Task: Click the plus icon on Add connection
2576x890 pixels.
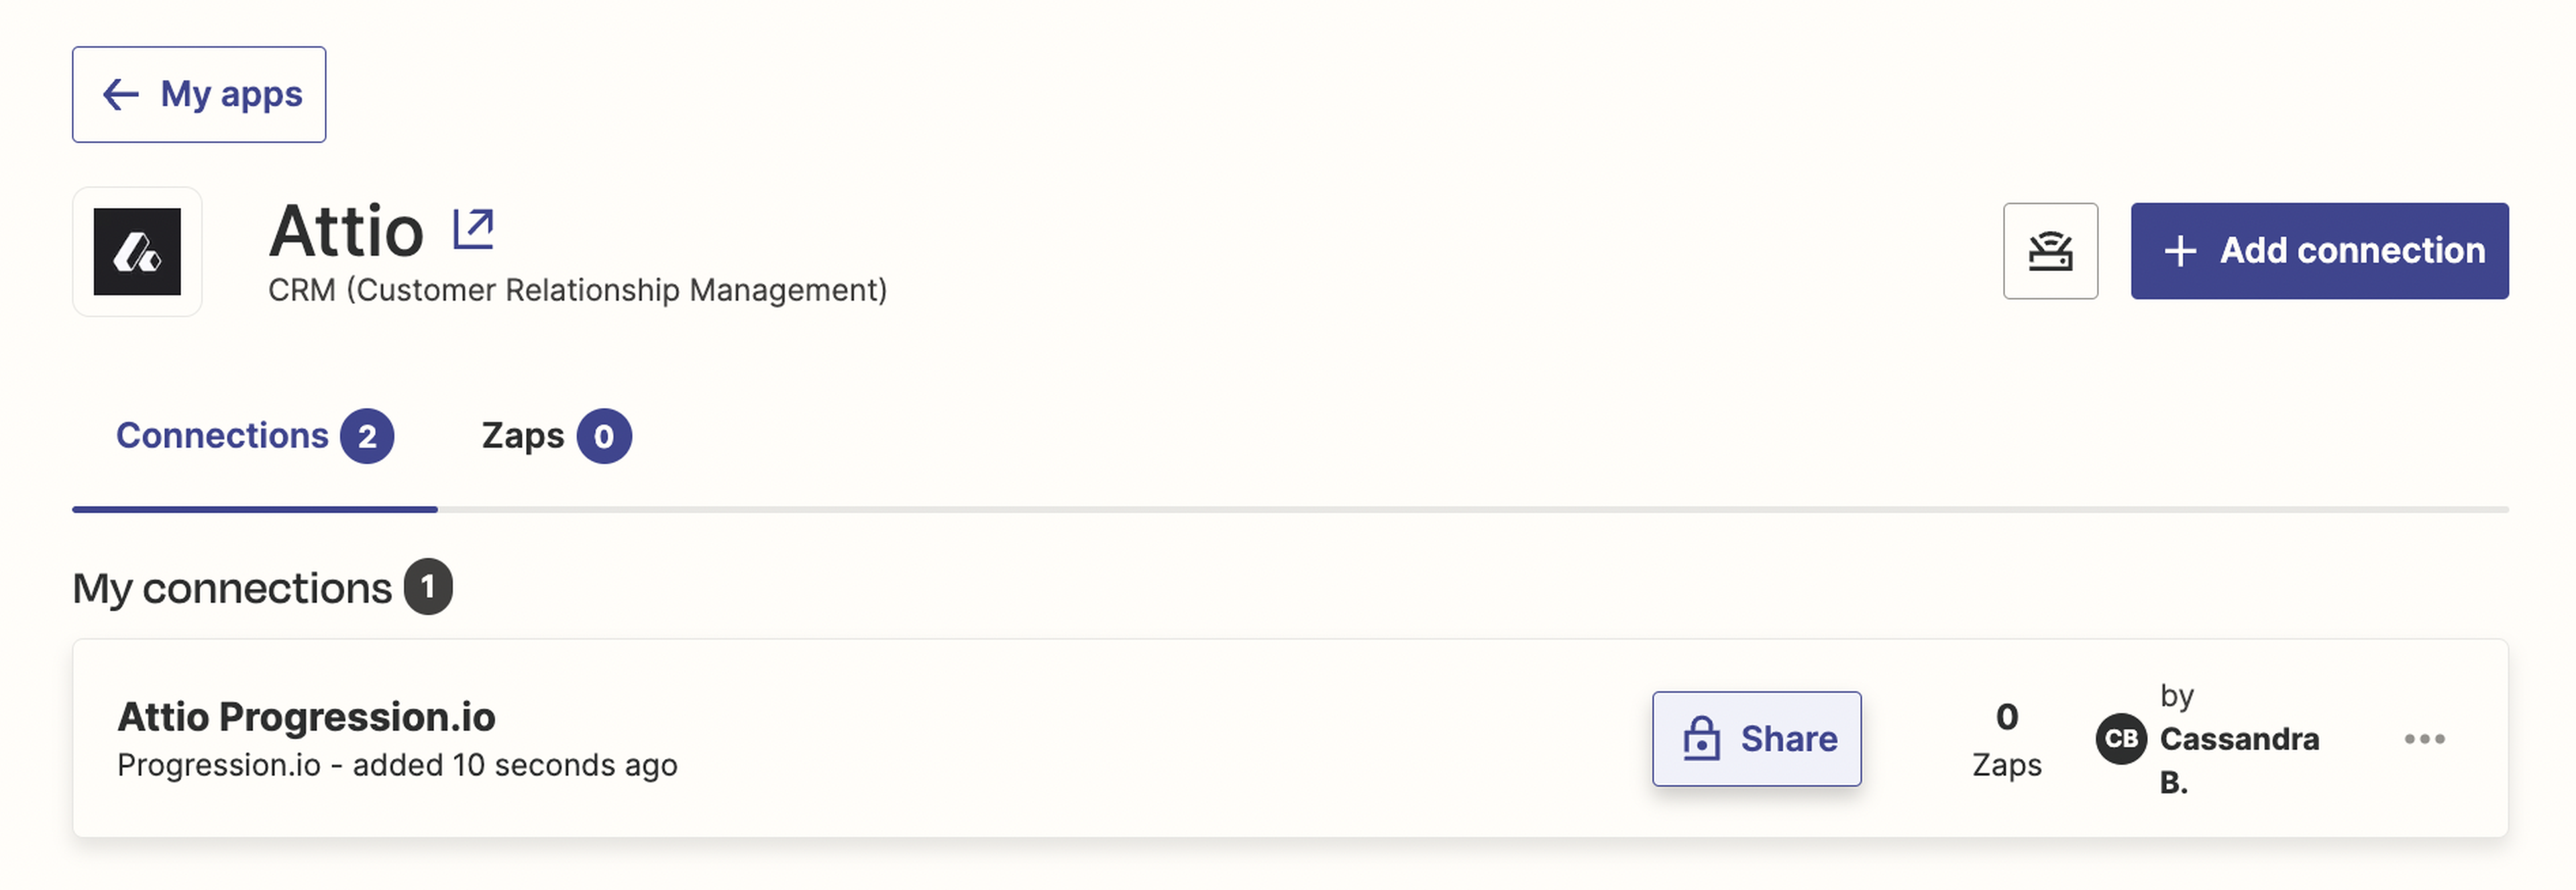Action: (x=2180, y=251)
